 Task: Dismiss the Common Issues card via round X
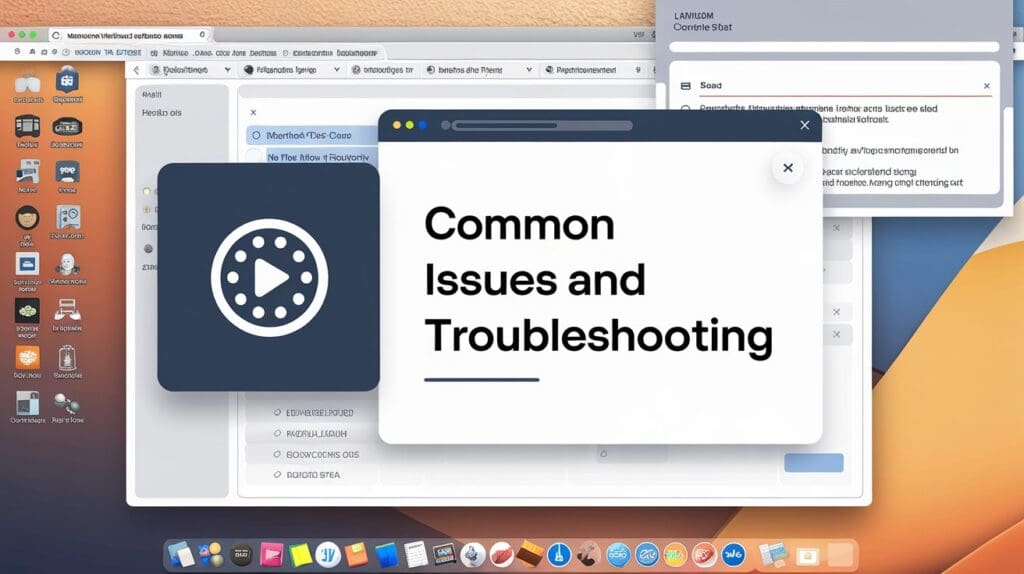click(x=788, y=168)
